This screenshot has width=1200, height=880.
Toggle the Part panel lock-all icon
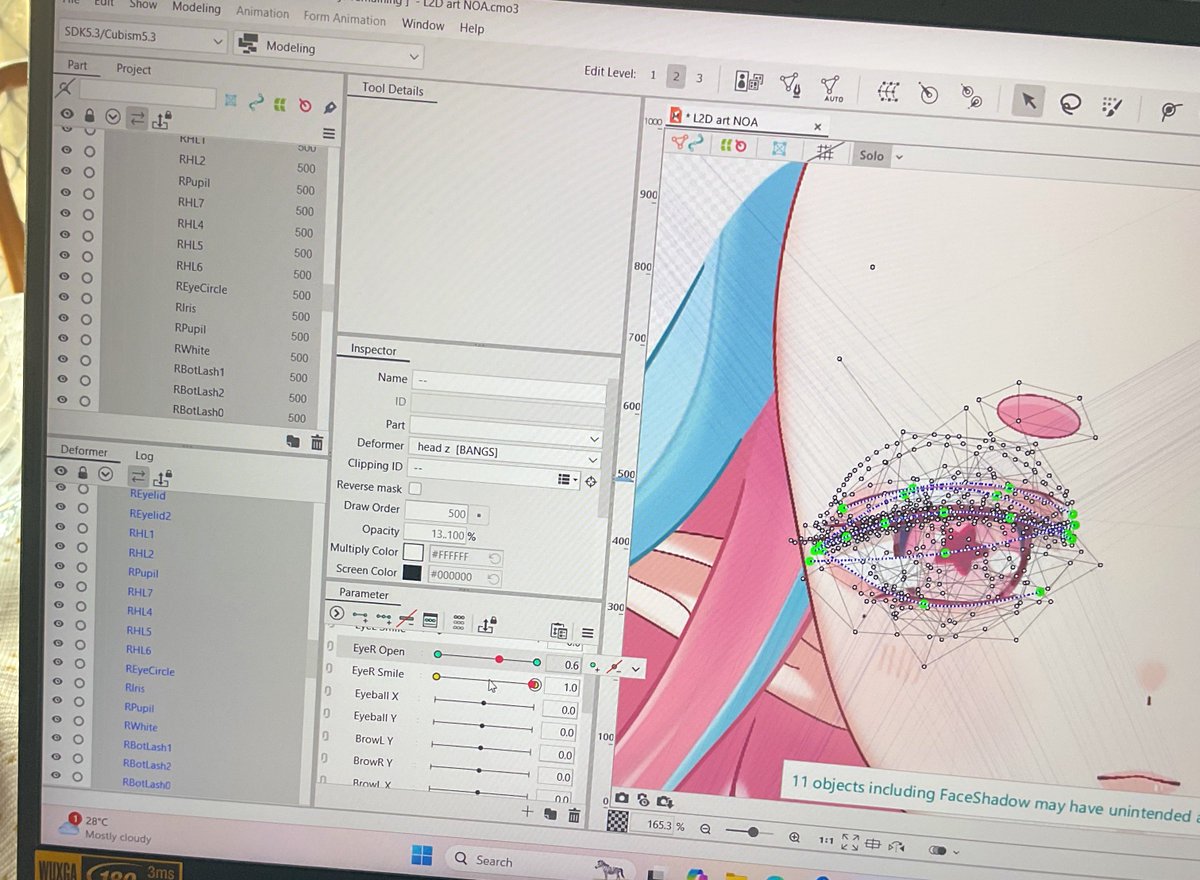89,117
